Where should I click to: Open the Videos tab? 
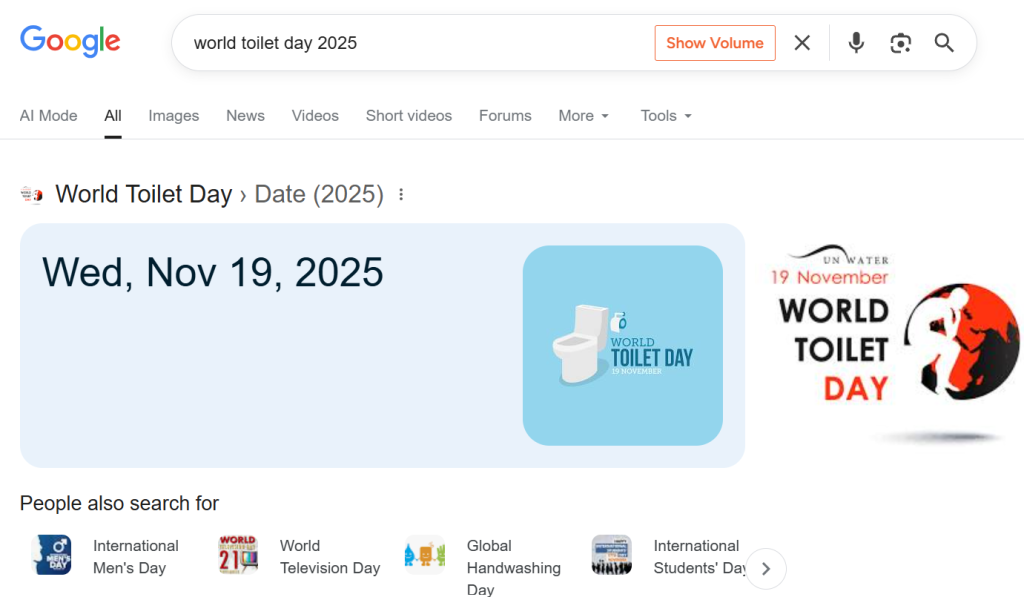(315, 116)
